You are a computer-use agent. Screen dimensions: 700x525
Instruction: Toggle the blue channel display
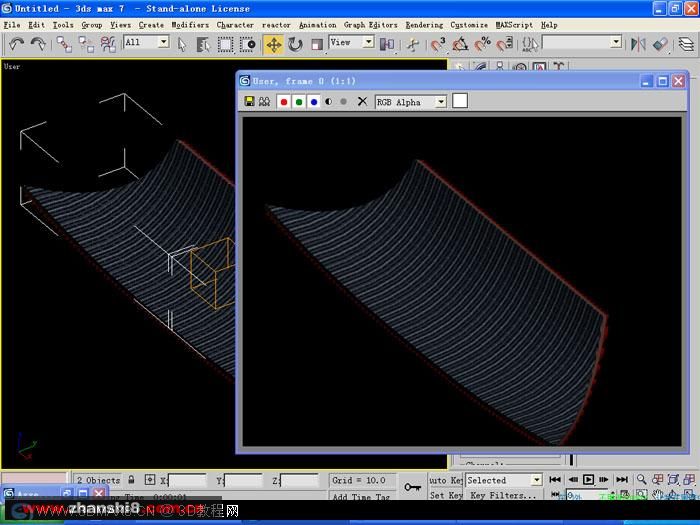click(x=314, y=102)
